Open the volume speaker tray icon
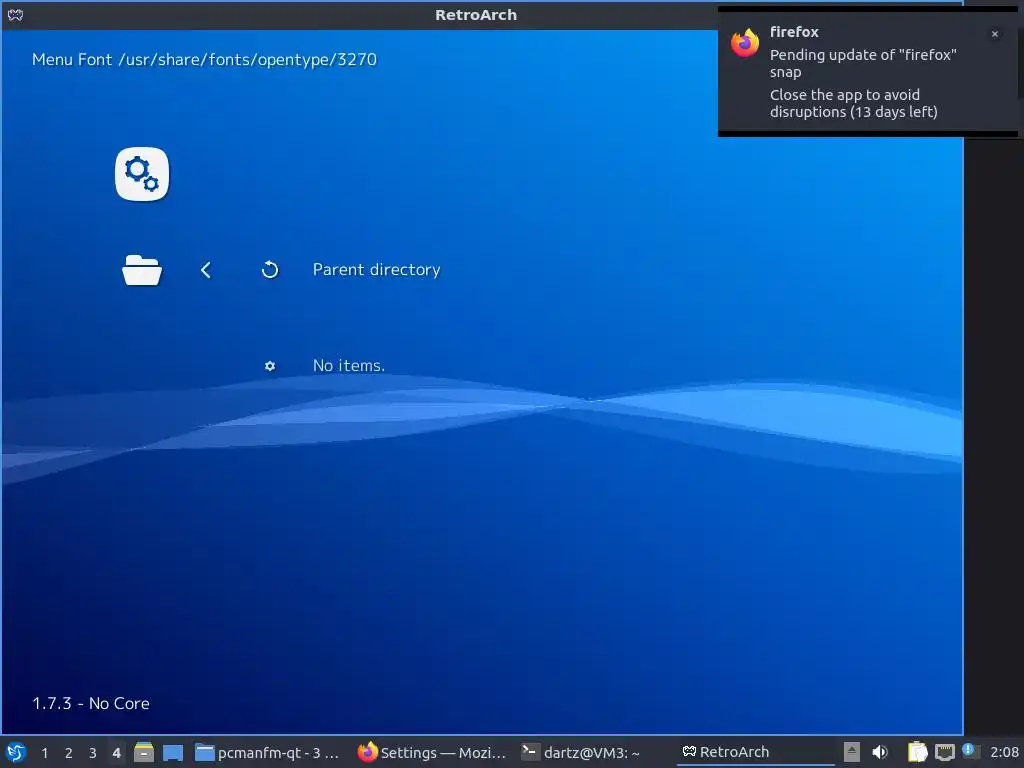 pyautogui.click(x=880, y=752)
